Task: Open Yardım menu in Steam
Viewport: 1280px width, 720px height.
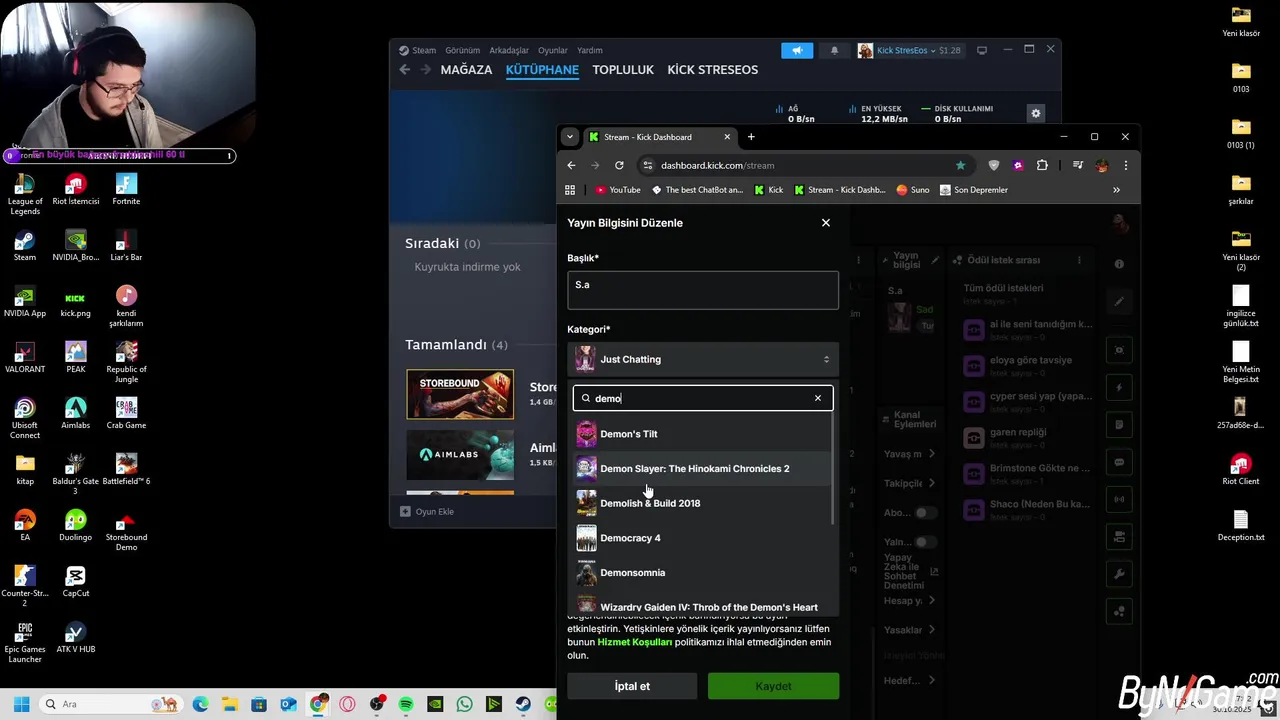Action: (x=590, y=50)
